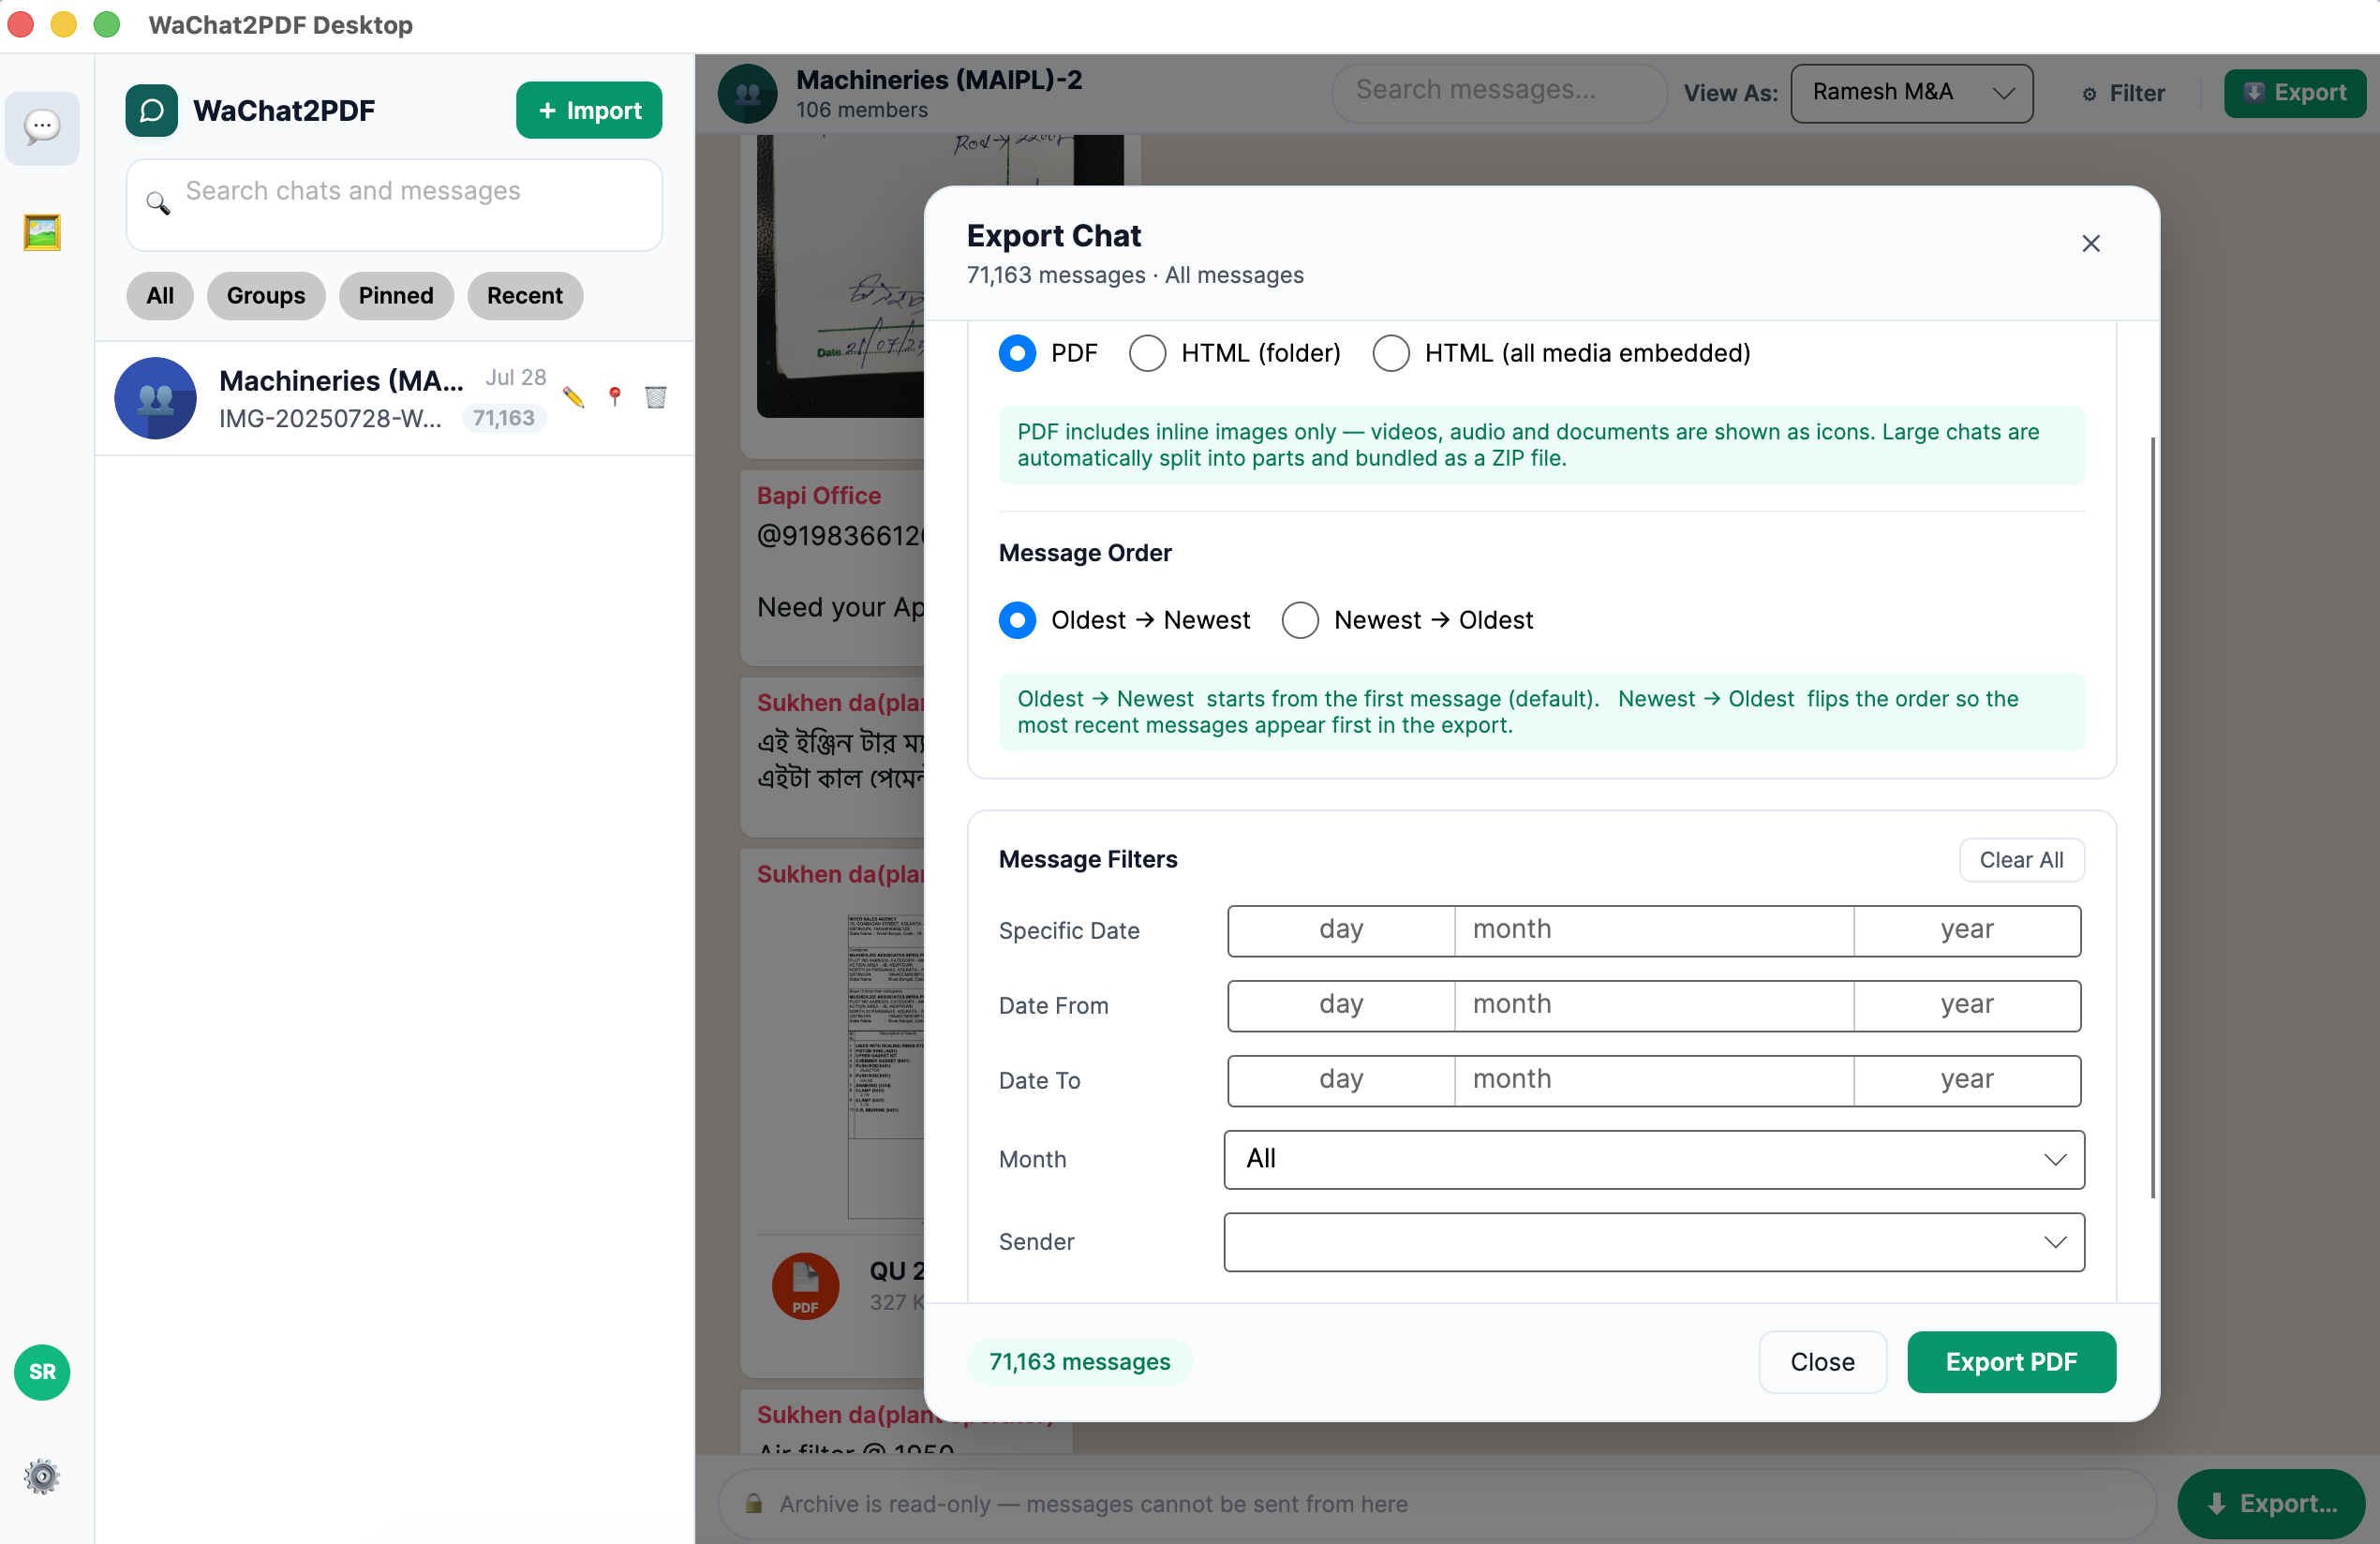
Task: Open the Date From month selector
Action: [1654, 1005]
